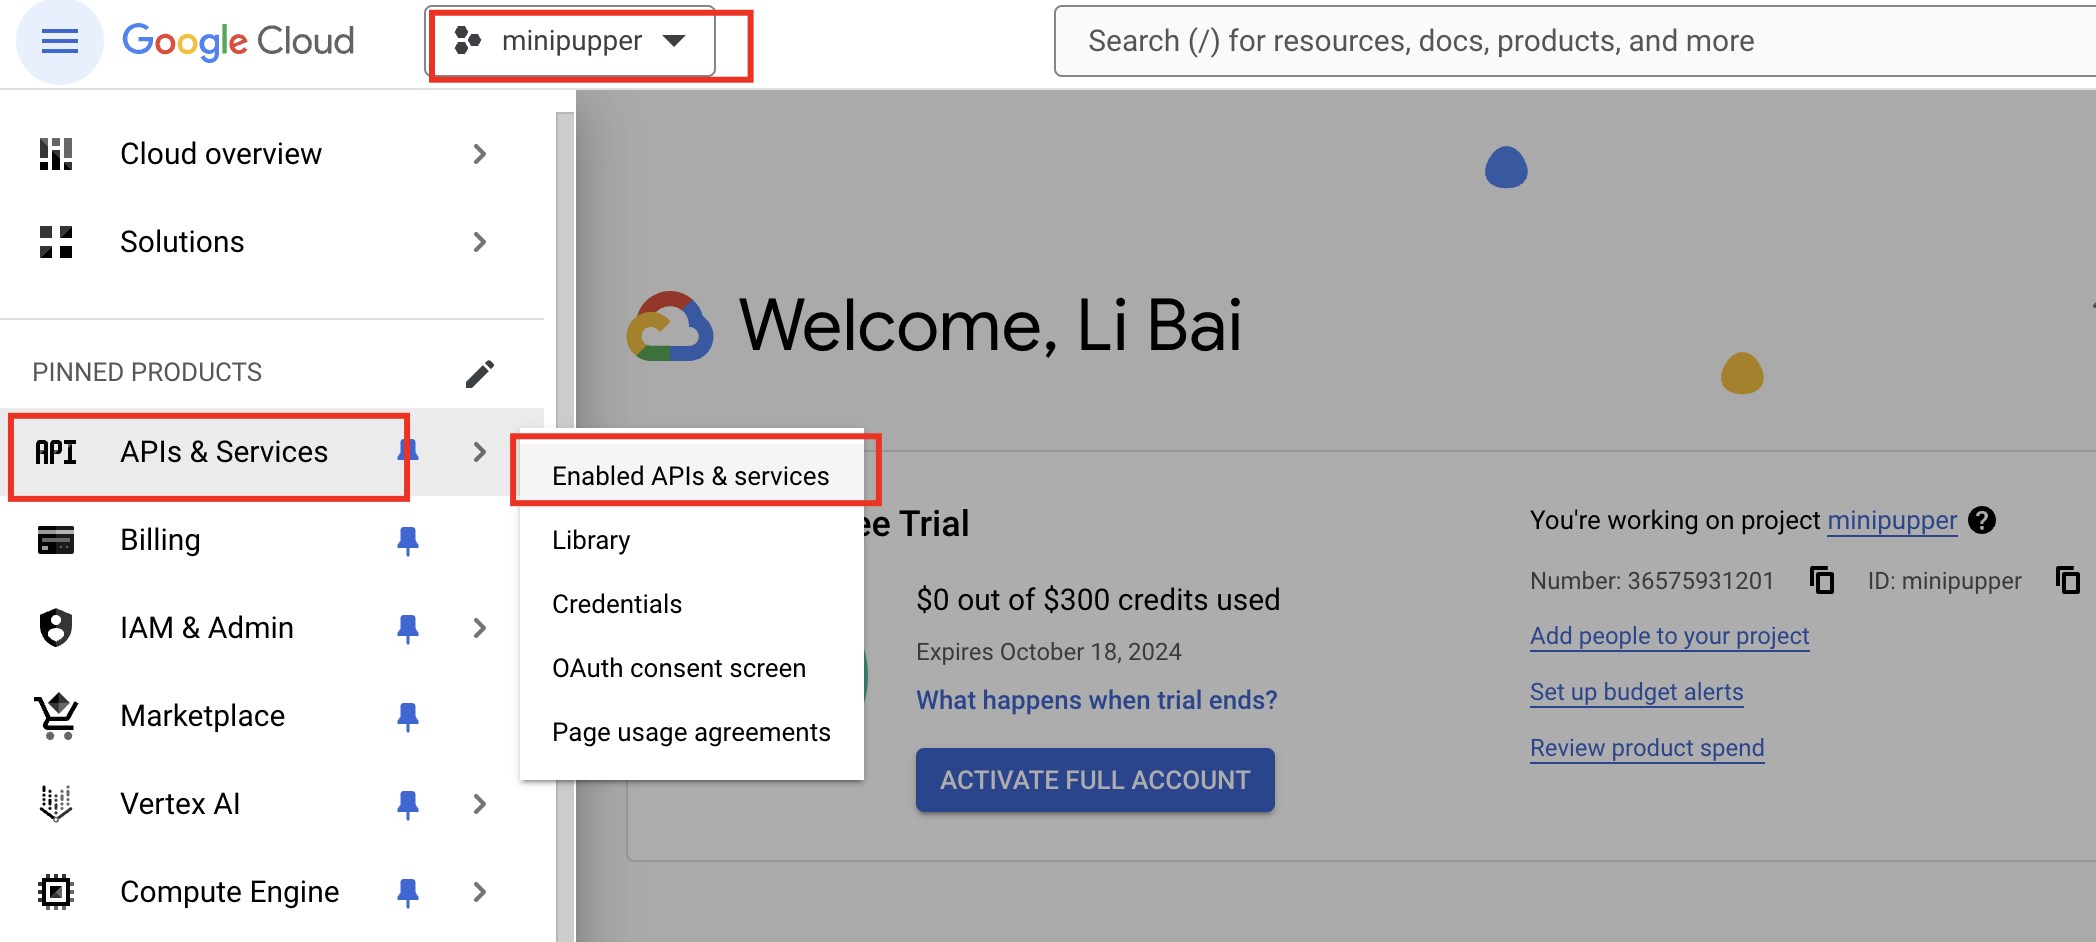The height and width of the screenshot is (942, 2096).
Task: Unpin Vertex AI from pinned products
Action: click(x=408, y=804)
